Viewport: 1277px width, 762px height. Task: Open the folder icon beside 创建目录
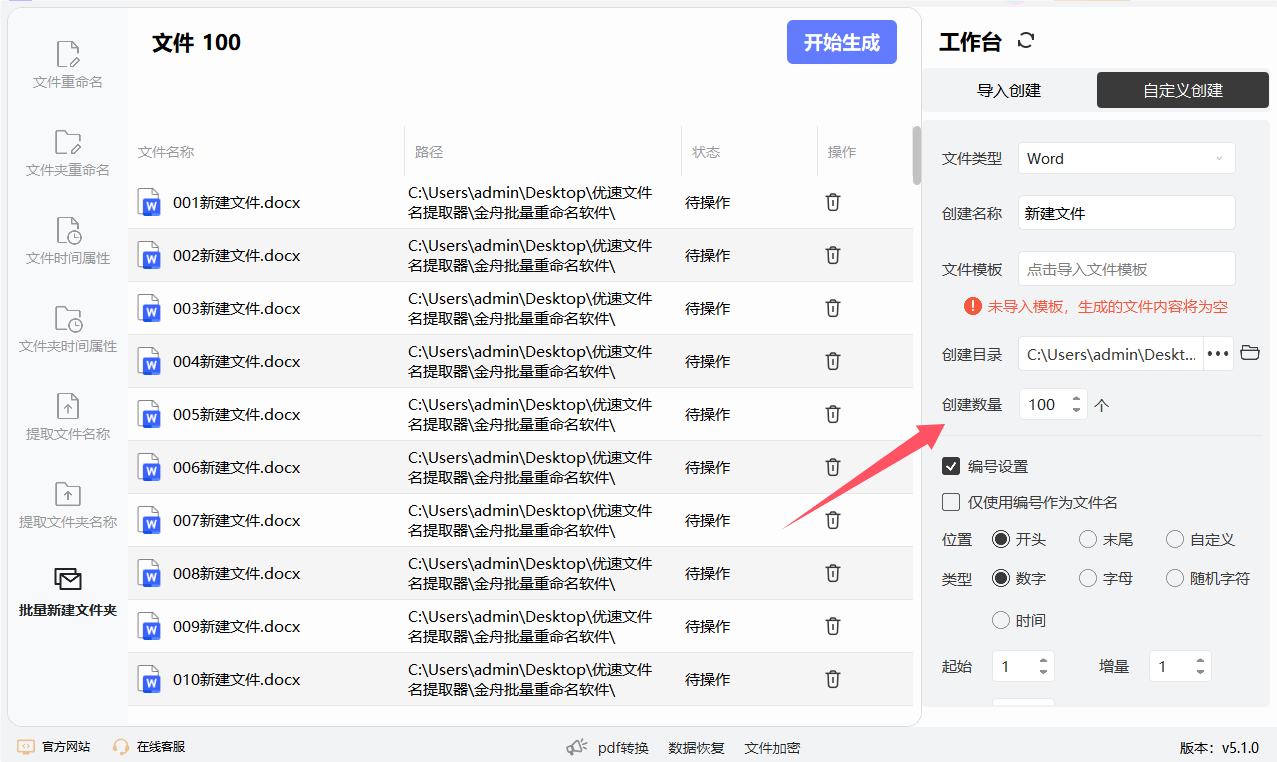point(1249,353)
